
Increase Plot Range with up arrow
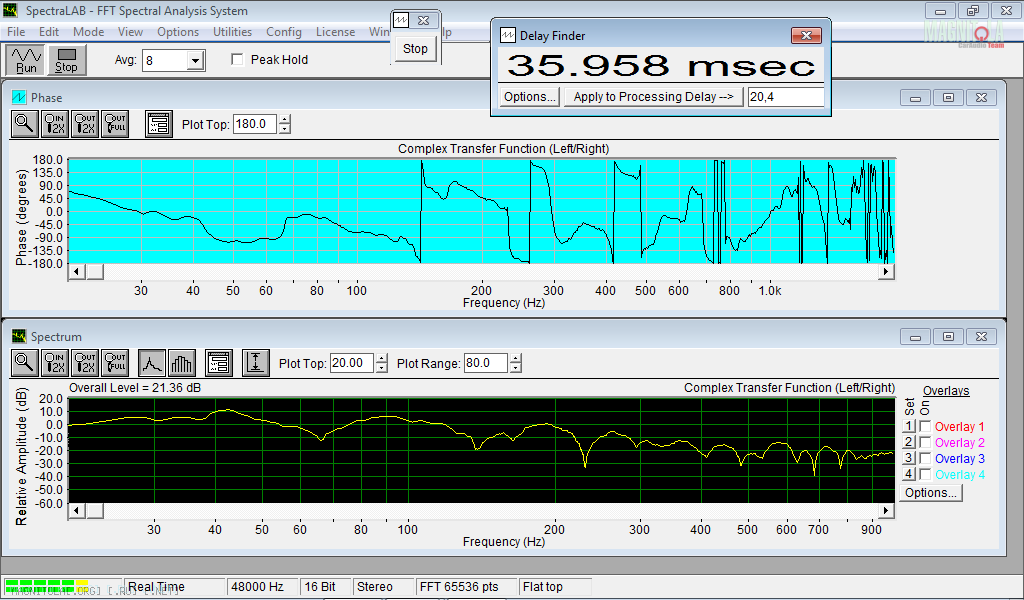(x=516, y=358)
